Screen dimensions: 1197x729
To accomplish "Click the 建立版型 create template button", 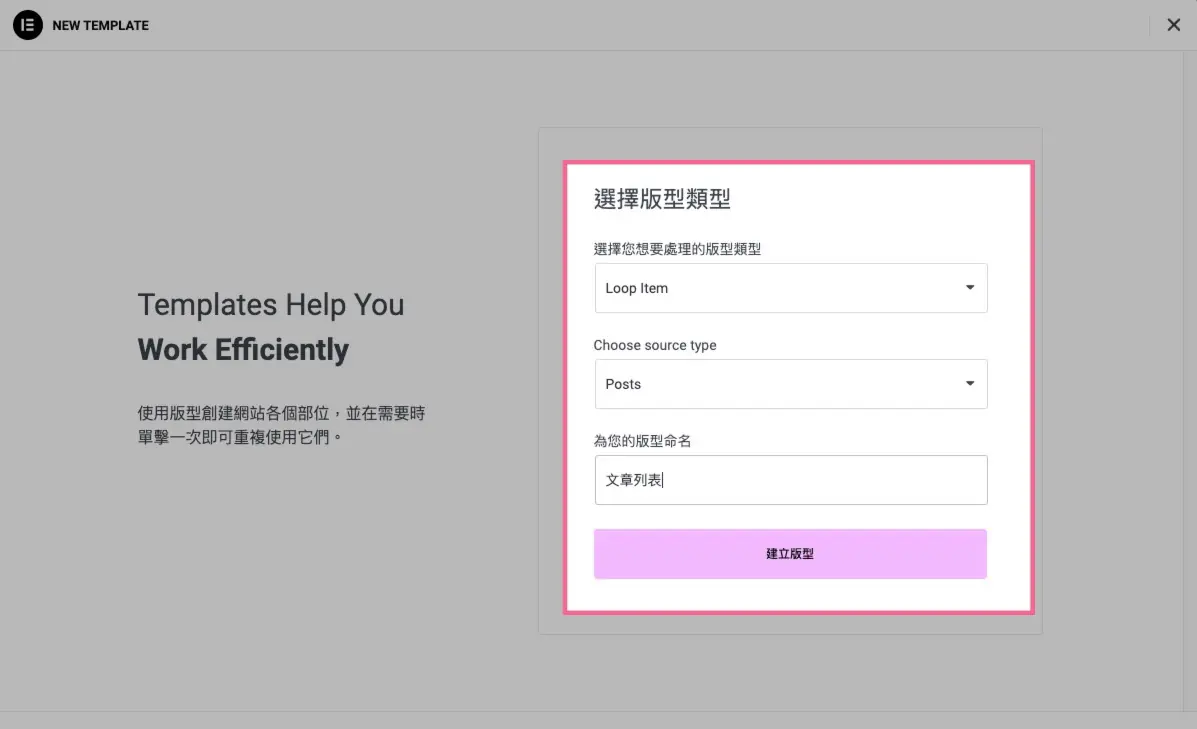I will point(790,554).
